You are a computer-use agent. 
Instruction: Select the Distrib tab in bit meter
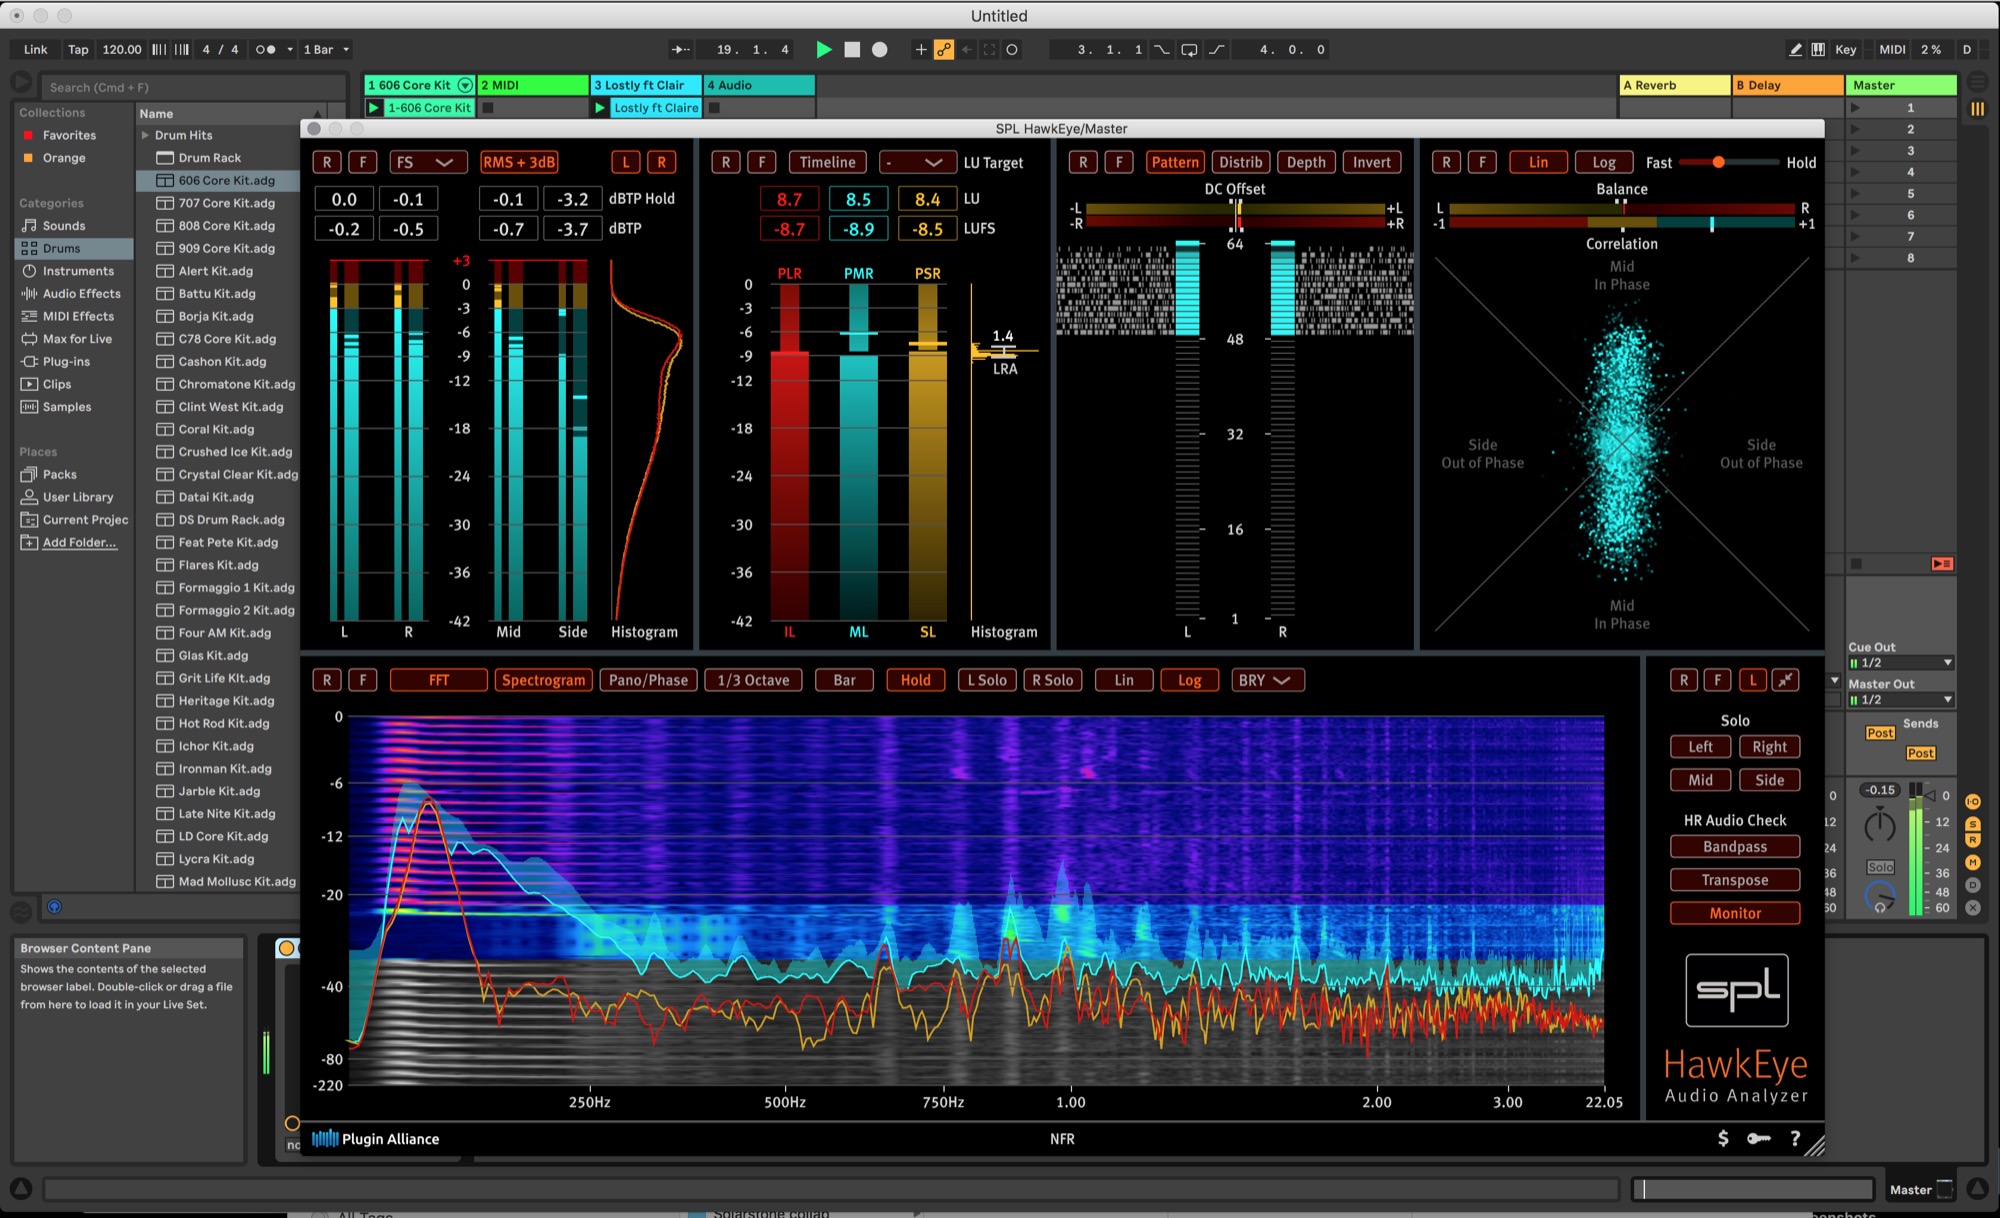click(1240, 162)
